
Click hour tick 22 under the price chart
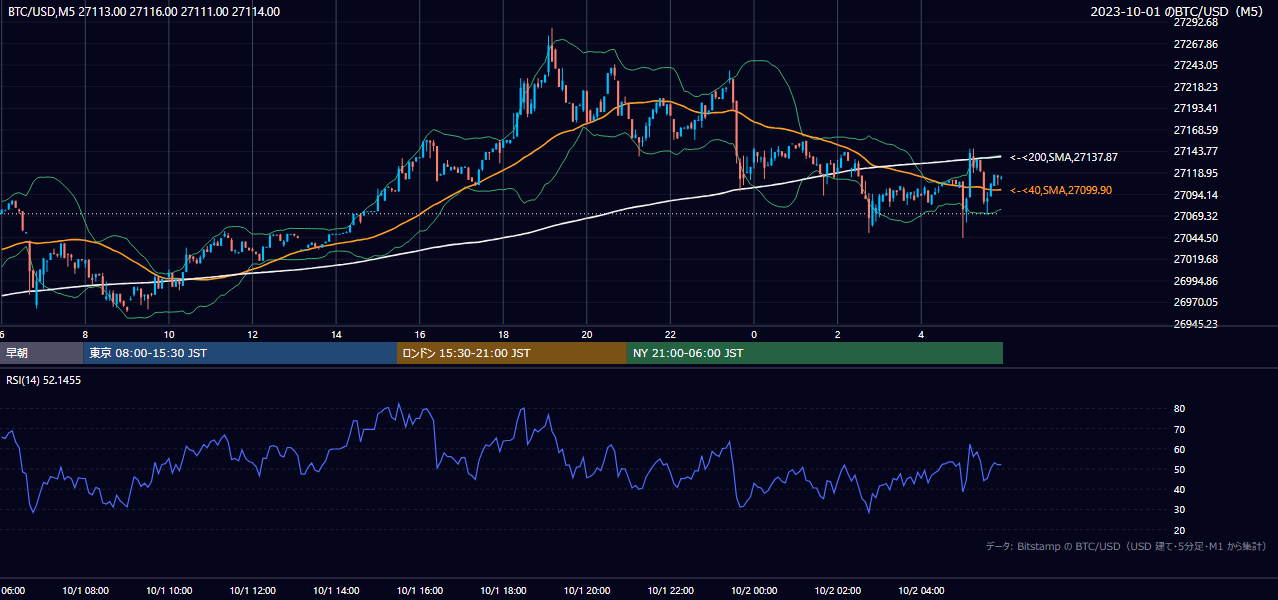click(x=670, y=334)
